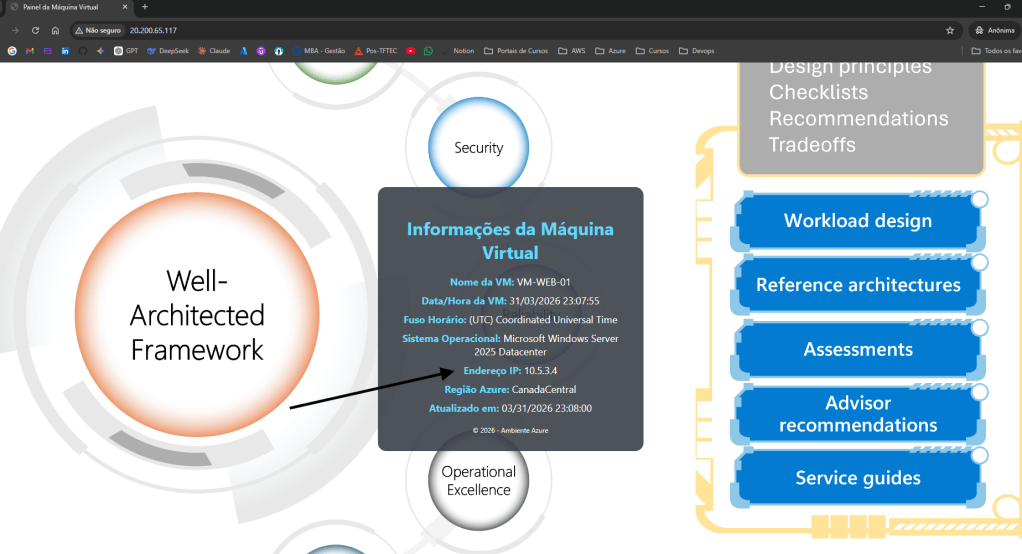Image resolution: width=1022 pixels, height=554 pixels.
Task: Open a new browser tab
Action: tap(145, 7)
